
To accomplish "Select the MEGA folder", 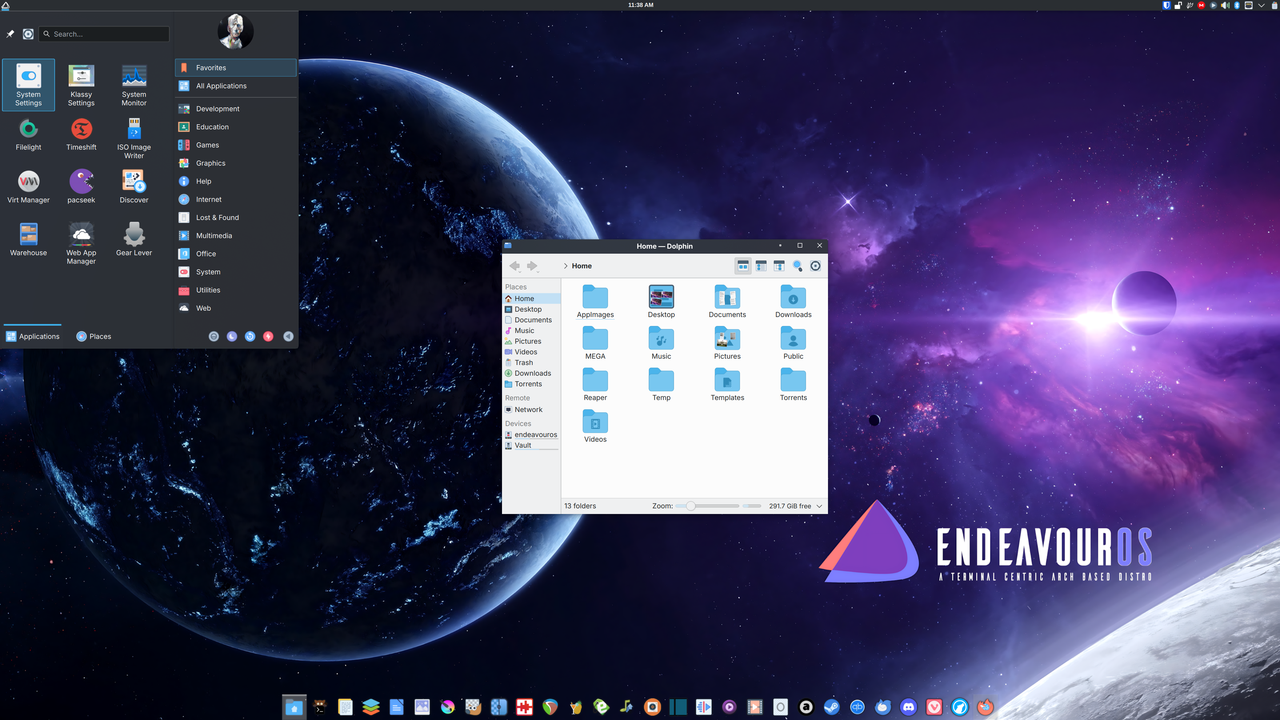I will [595, 343].
